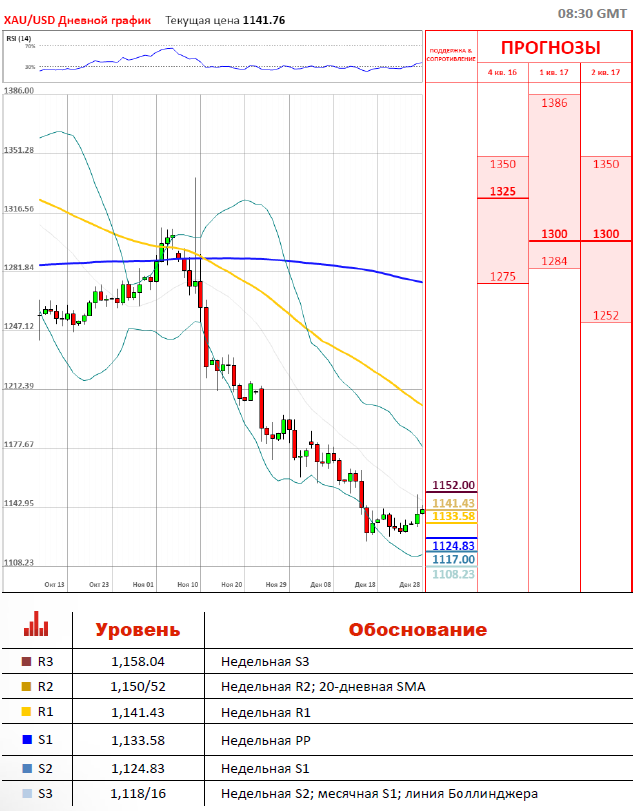Click the 'Уровень' table column header

pos(137,630)
